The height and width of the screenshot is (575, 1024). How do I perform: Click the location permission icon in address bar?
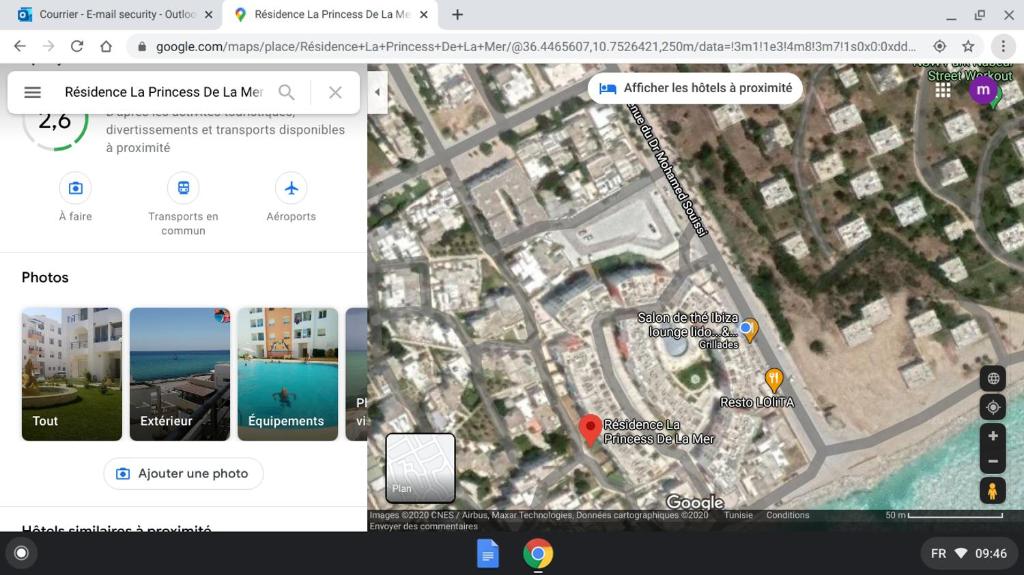pos(939,46)
